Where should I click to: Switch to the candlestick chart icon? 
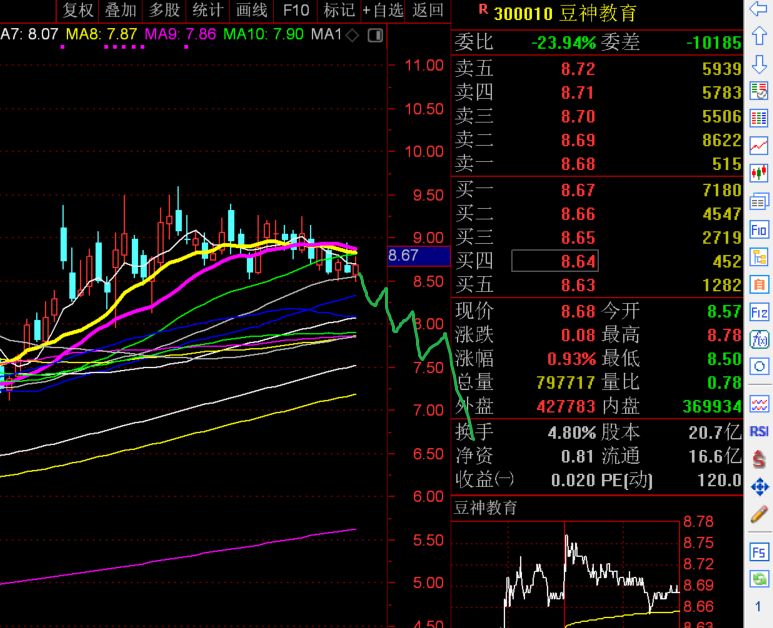coord(759,174)
